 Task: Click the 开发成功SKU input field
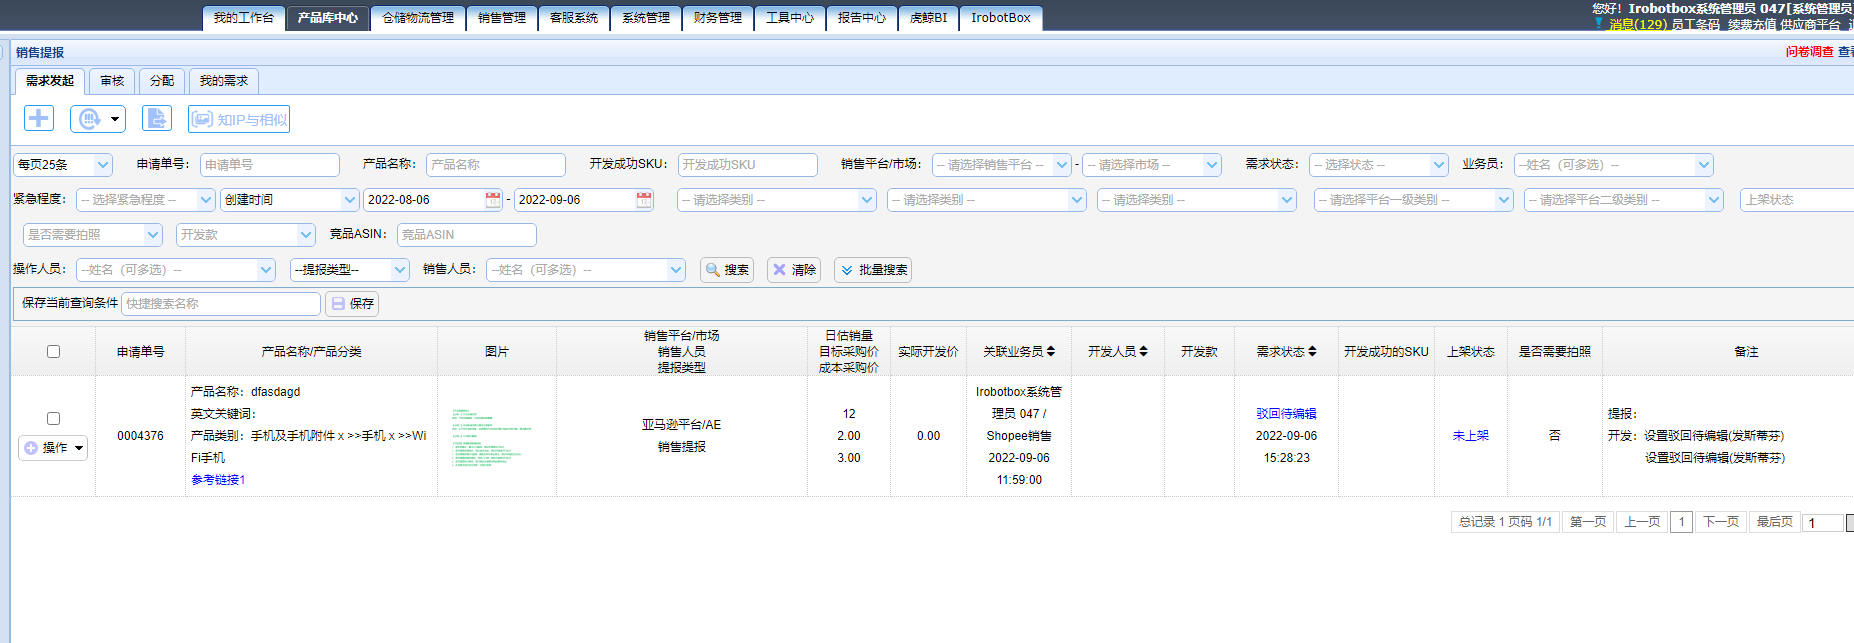click(x=748, y=165)
